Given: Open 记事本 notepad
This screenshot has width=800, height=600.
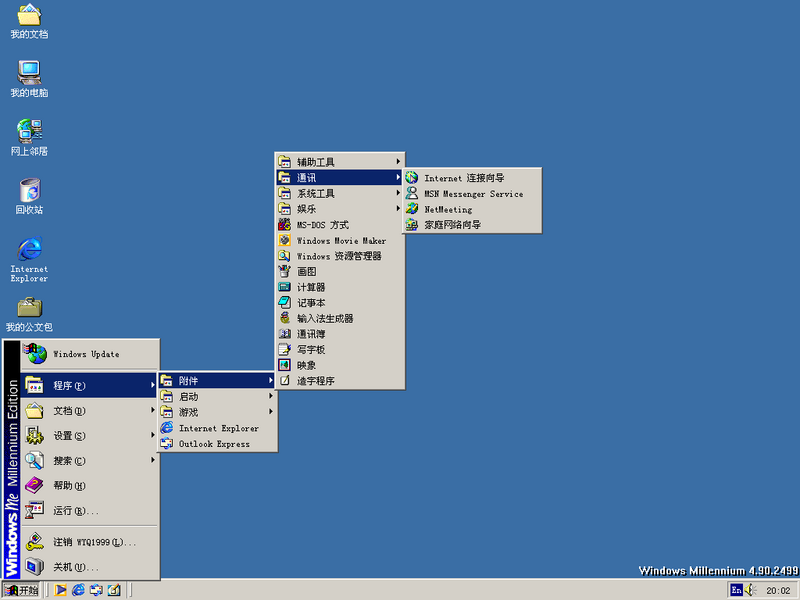Looking at the screenshot, I should 340,303.
